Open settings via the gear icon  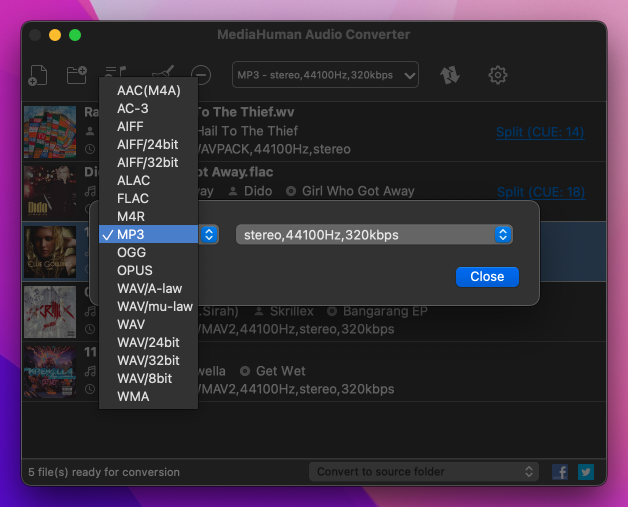(498, 75)
